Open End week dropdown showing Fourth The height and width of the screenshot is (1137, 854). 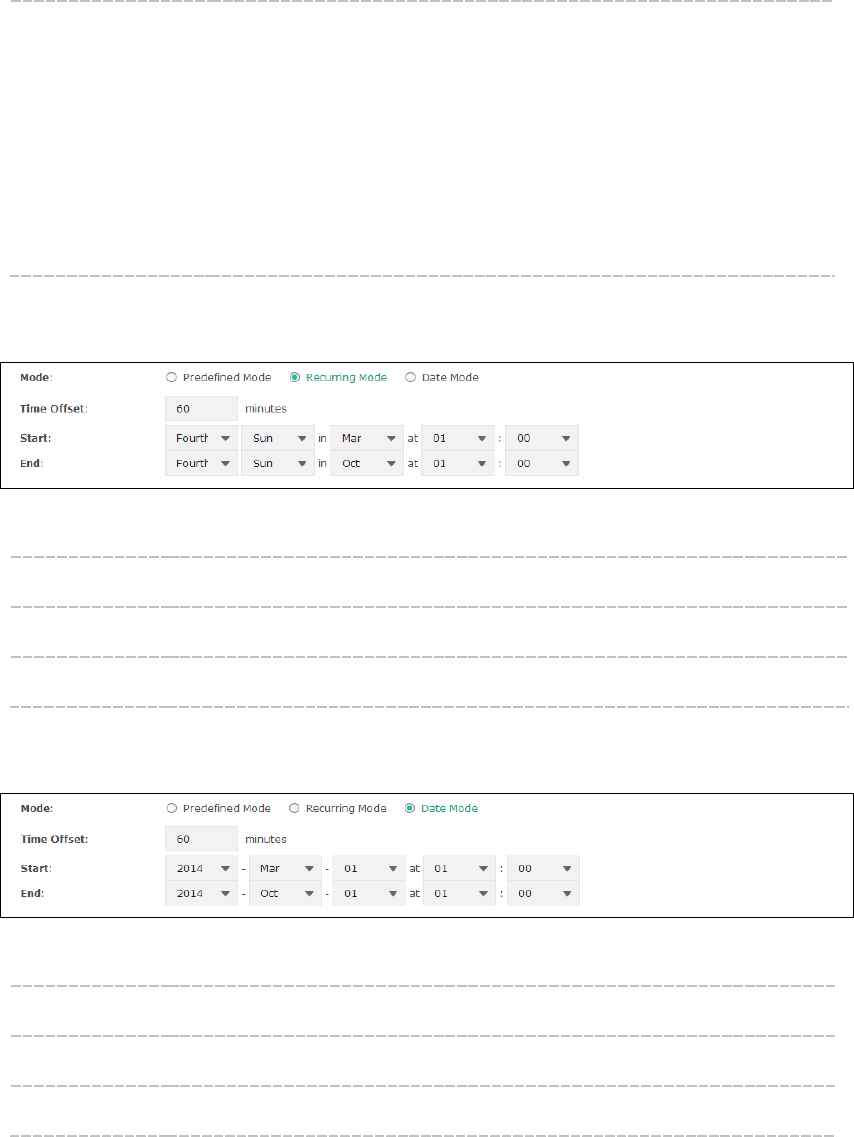202,463
